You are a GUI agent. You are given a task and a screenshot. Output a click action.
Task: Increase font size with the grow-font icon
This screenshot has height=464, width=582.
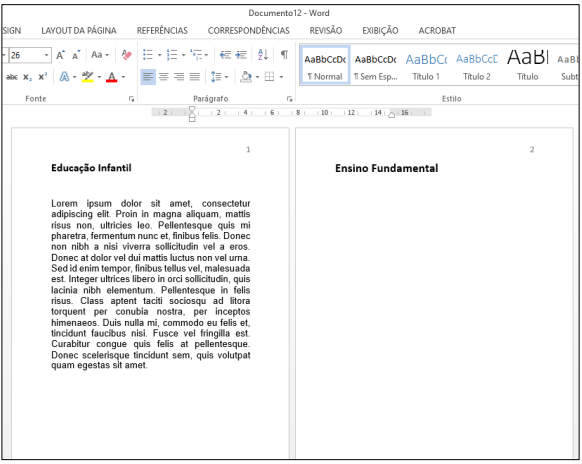[x=61, y=55]
